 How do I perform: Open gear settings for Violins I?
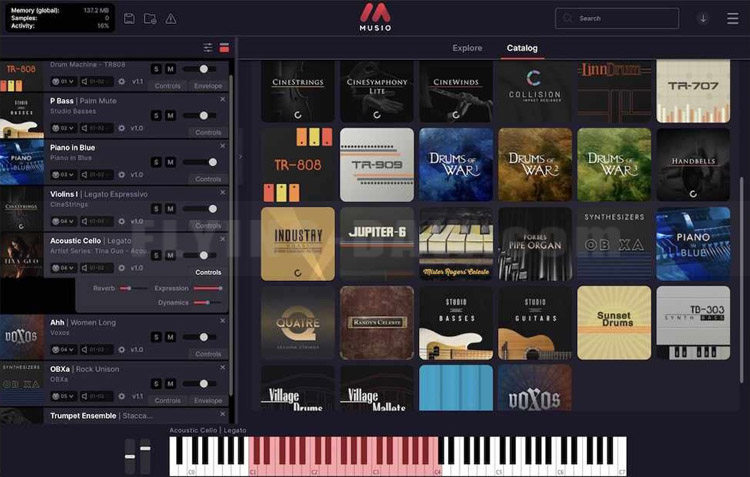(121, 221)
